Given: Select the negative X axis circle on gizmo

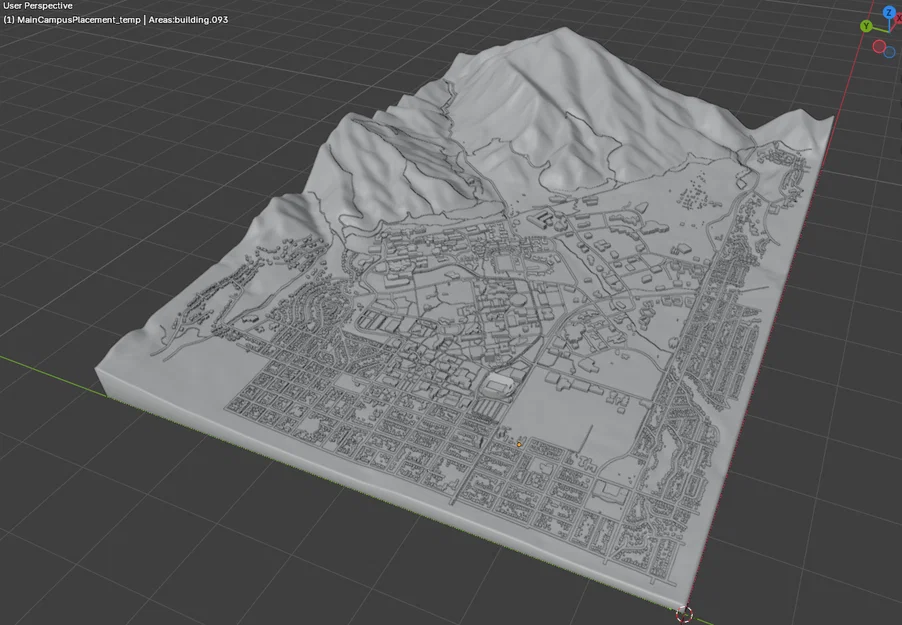Looking at the screenshot, I should [879, 47].
